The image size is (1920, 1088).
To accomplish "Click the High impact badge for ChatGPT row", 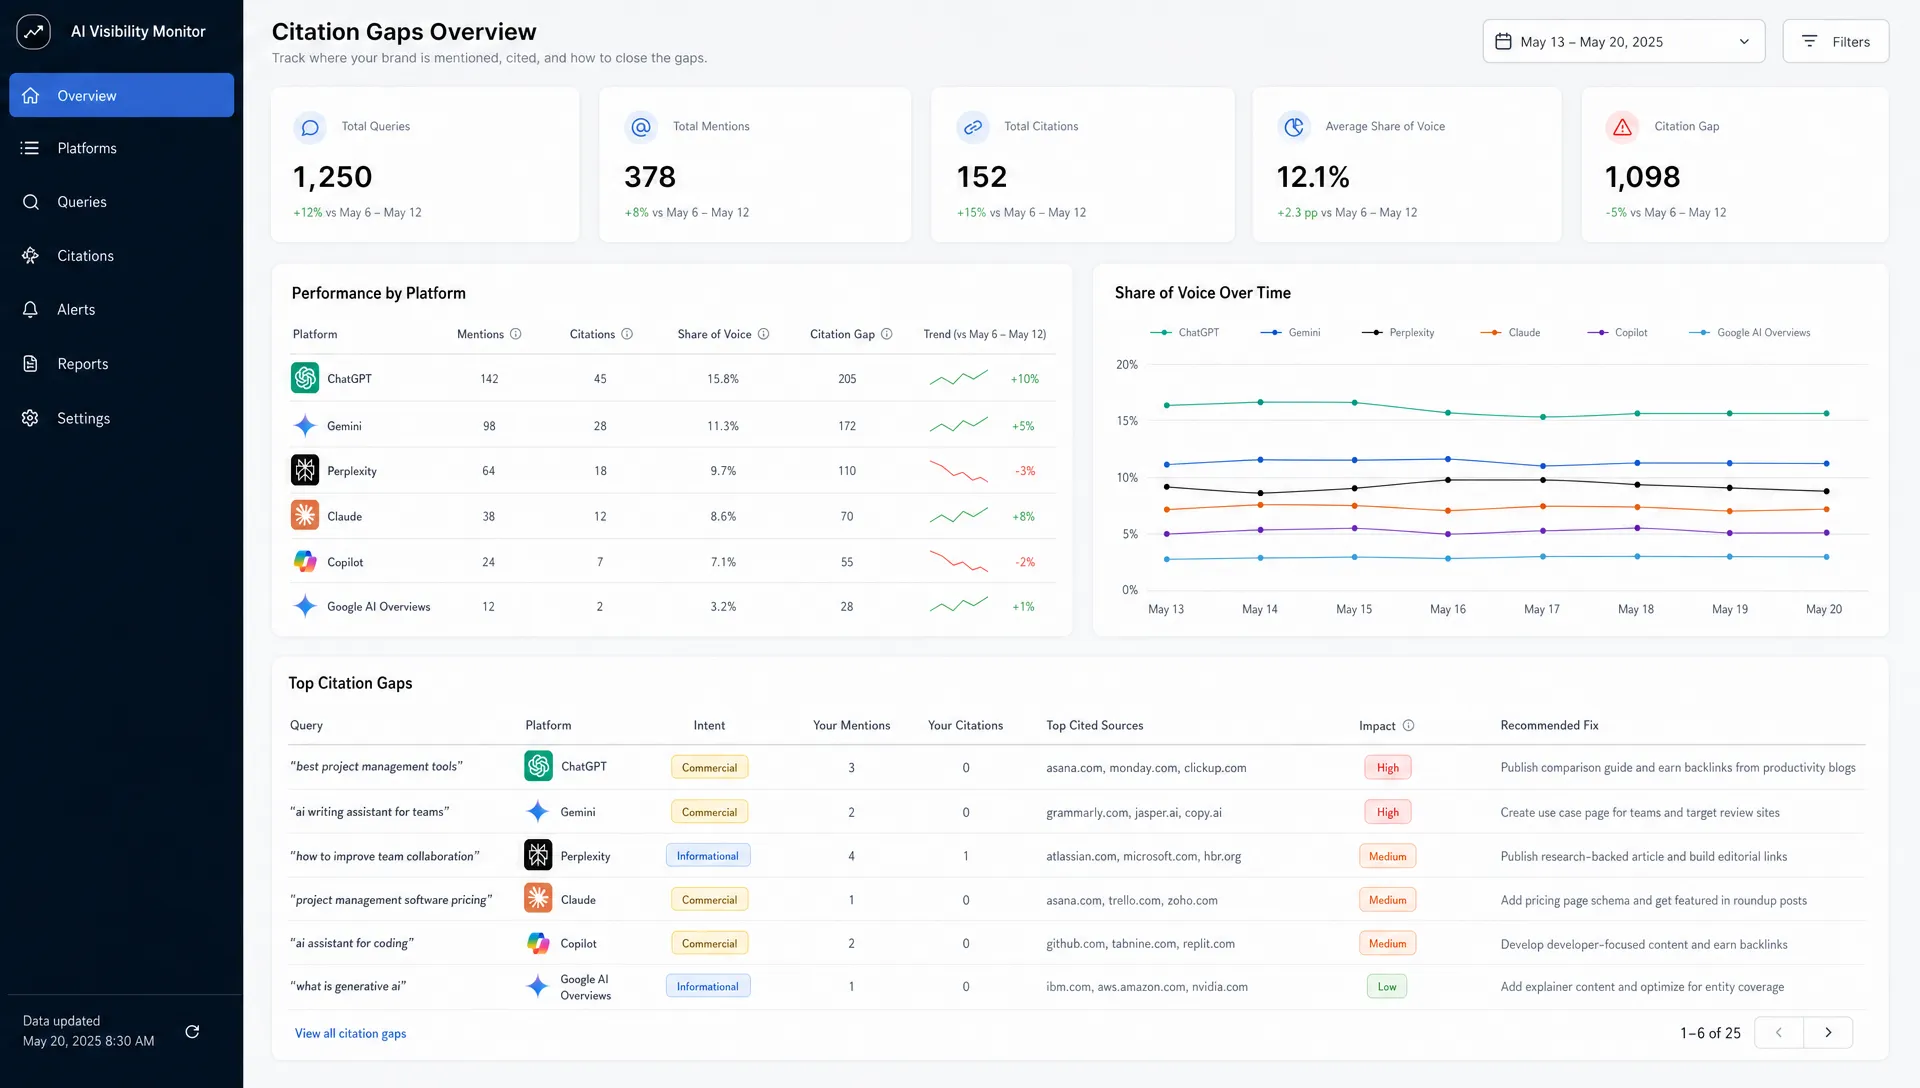I will (1387, 767).
